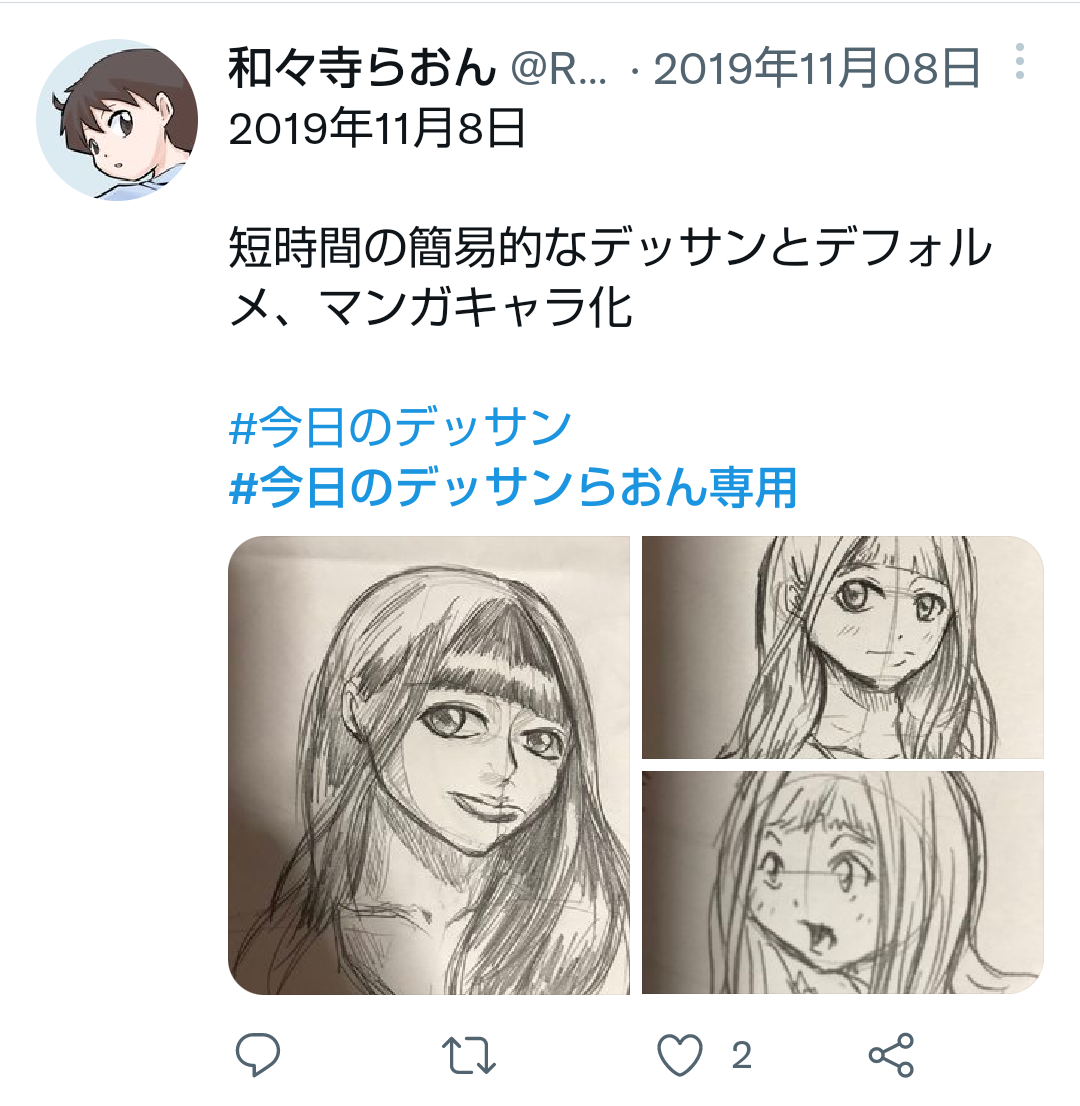
Task: Open the share icon options
Action: coord(891,1055)
